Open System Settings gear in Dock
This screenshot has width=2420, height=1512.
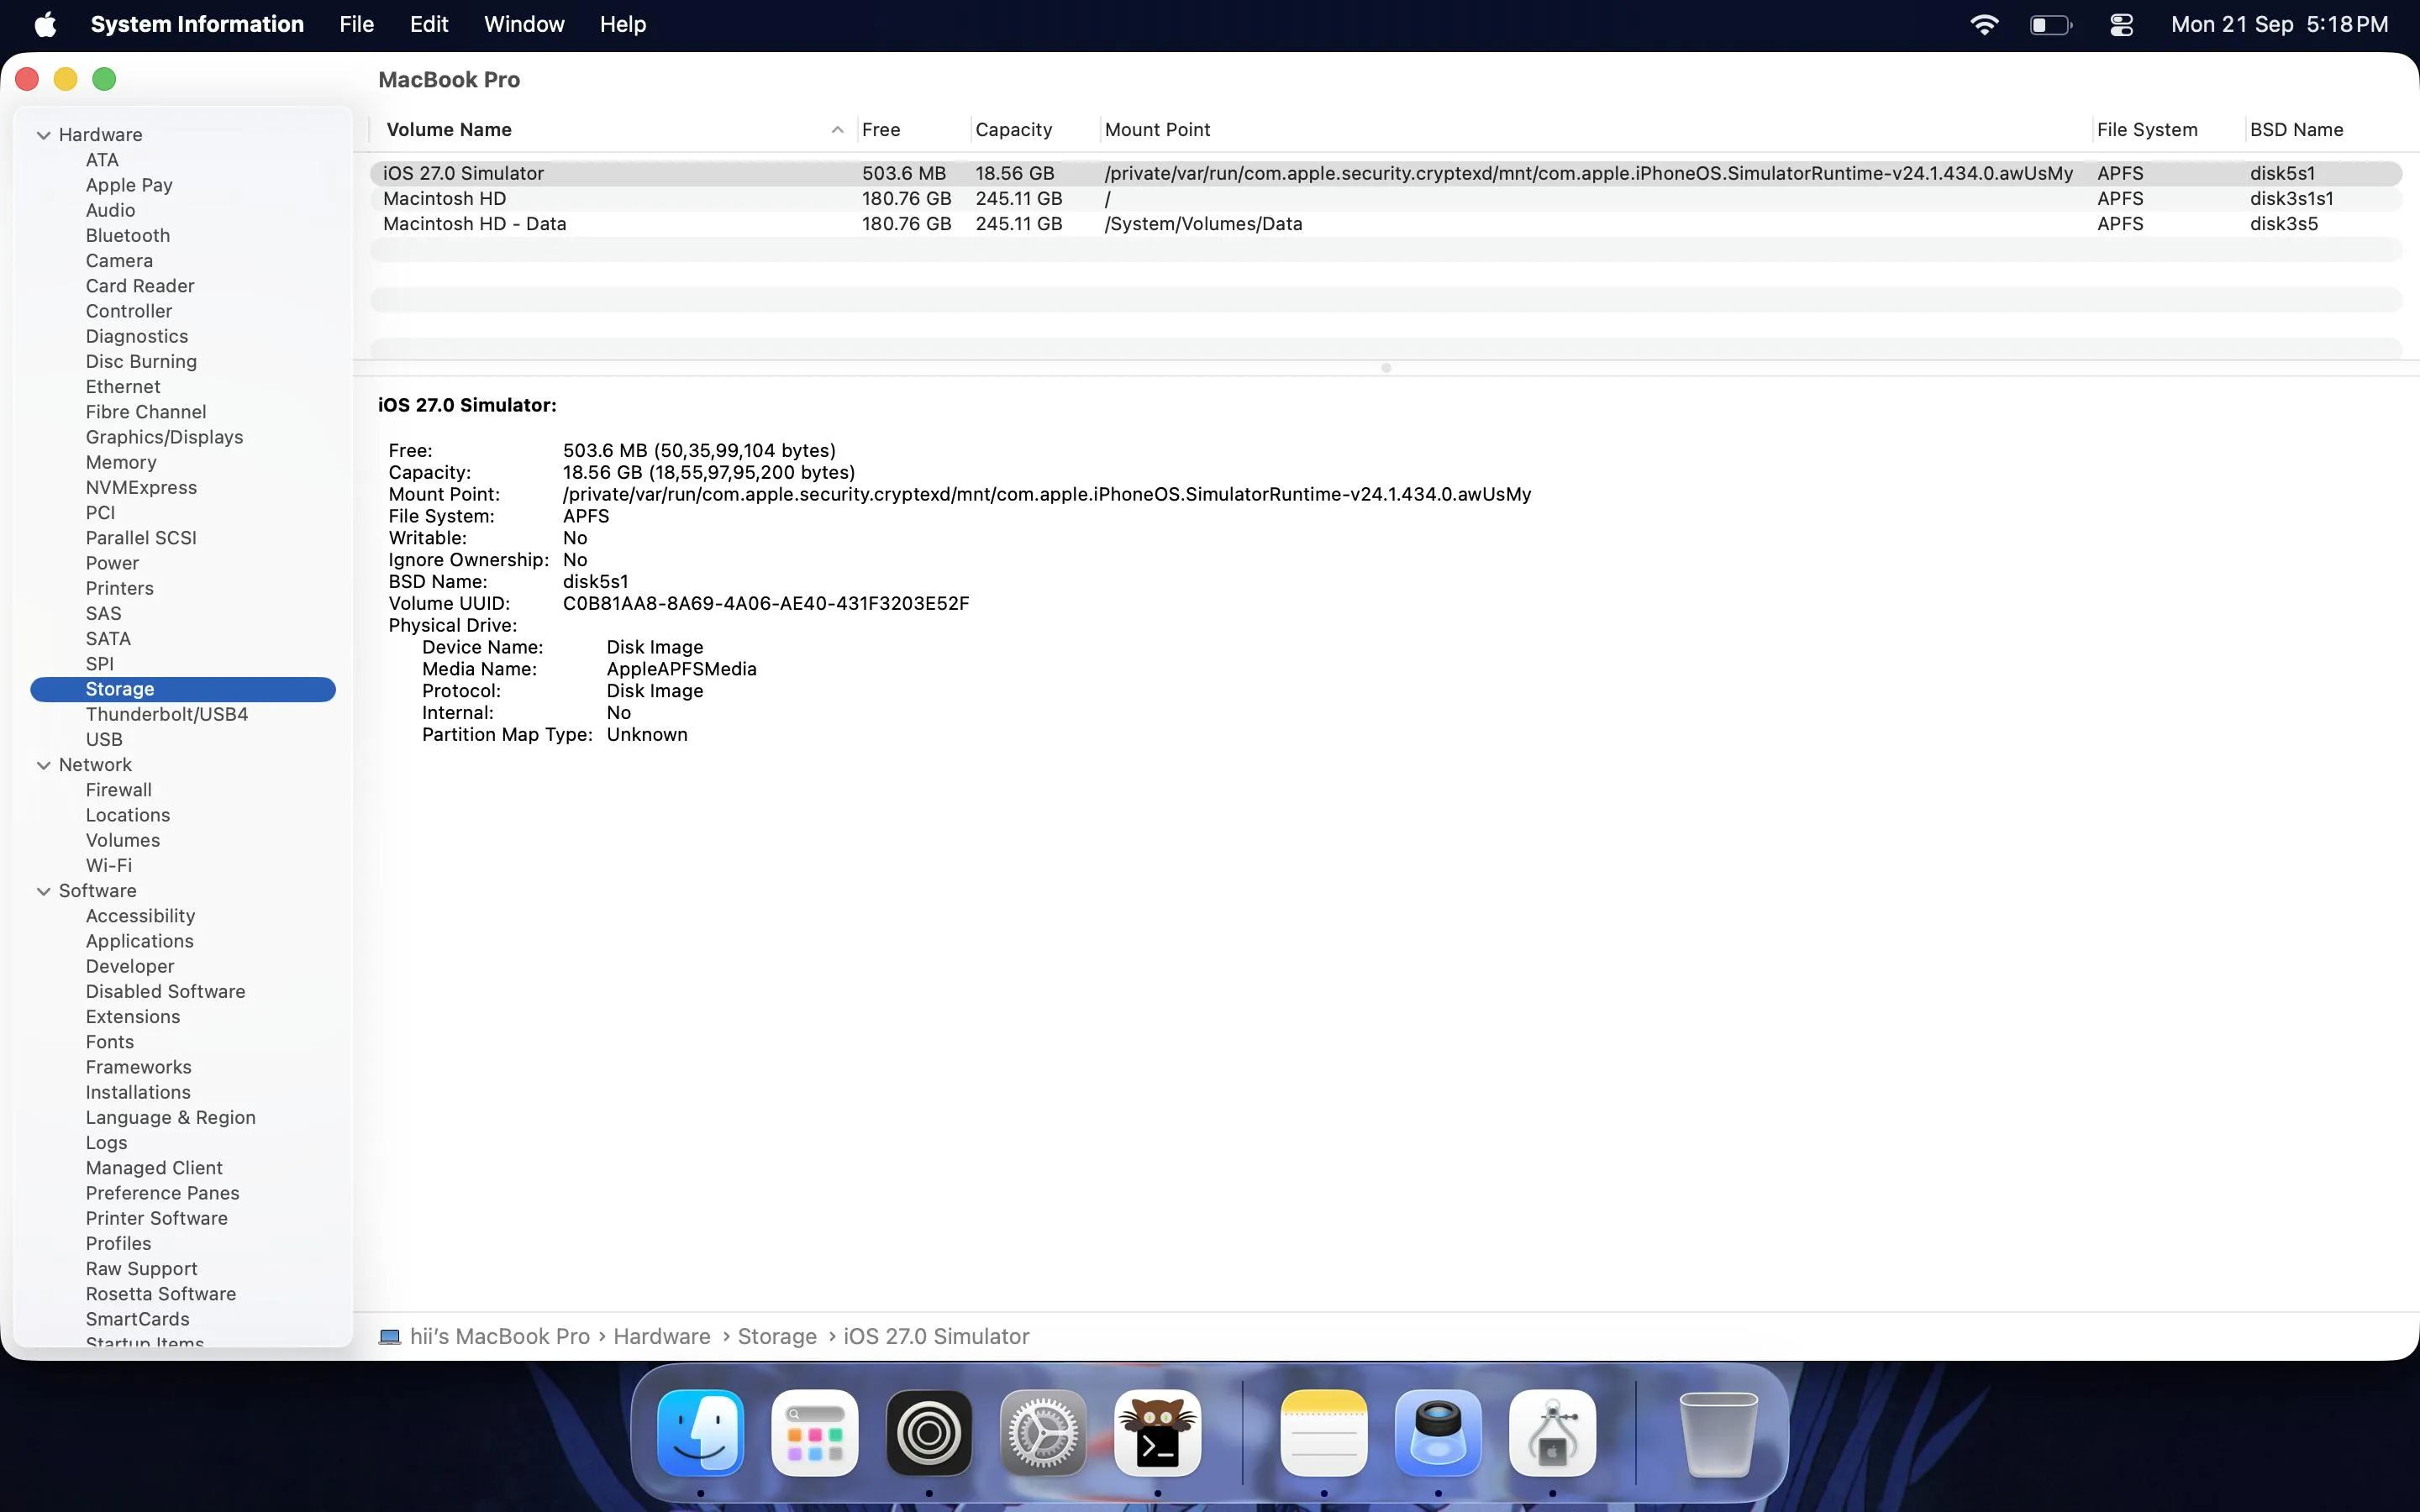click(1043, 1432)
